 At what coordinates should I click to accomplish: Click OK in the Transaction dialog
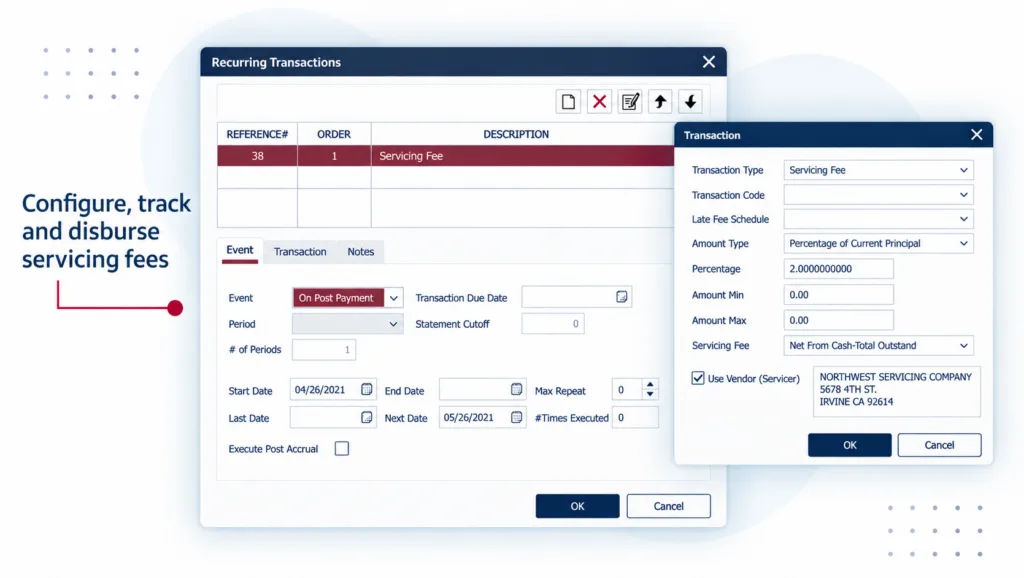(x=850, y=445)
